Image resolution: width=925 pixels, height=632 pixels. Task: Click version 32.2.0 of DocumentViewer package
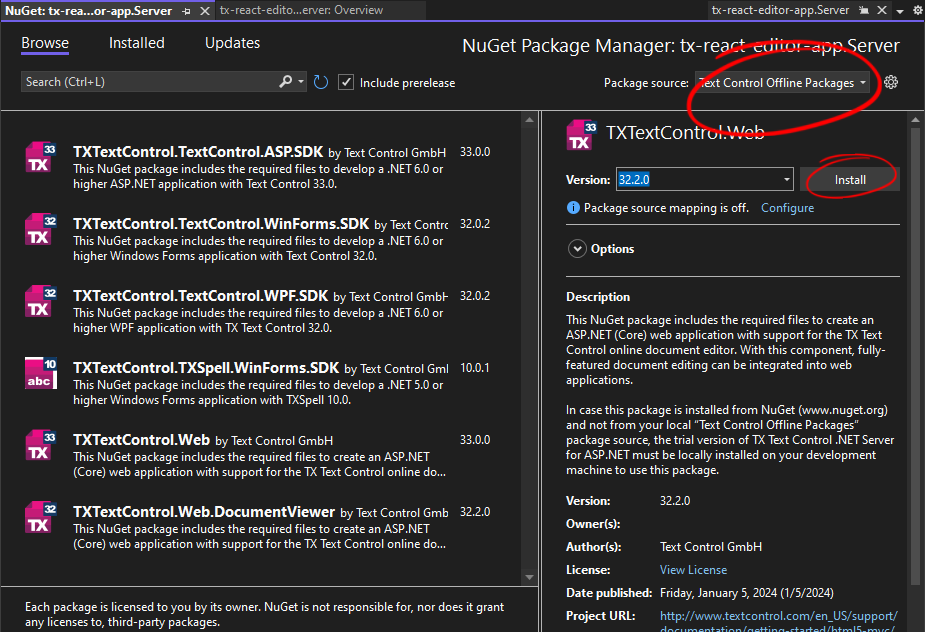[475, 512]
